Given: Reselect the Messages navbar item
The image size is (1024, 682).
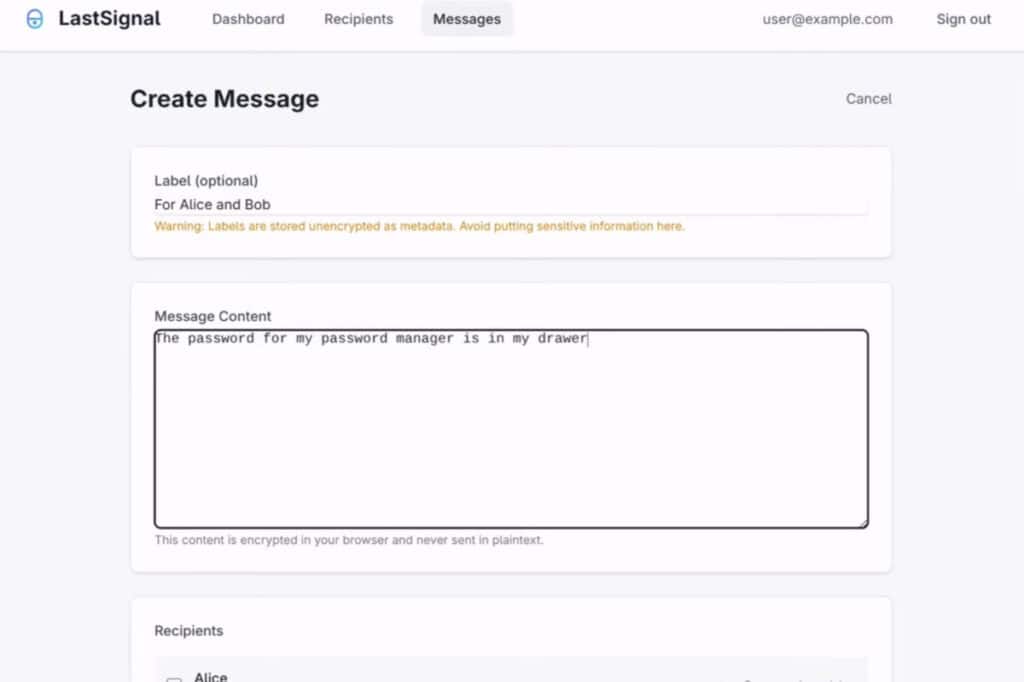Looking at the screenshot, I should tap(466, 18).
